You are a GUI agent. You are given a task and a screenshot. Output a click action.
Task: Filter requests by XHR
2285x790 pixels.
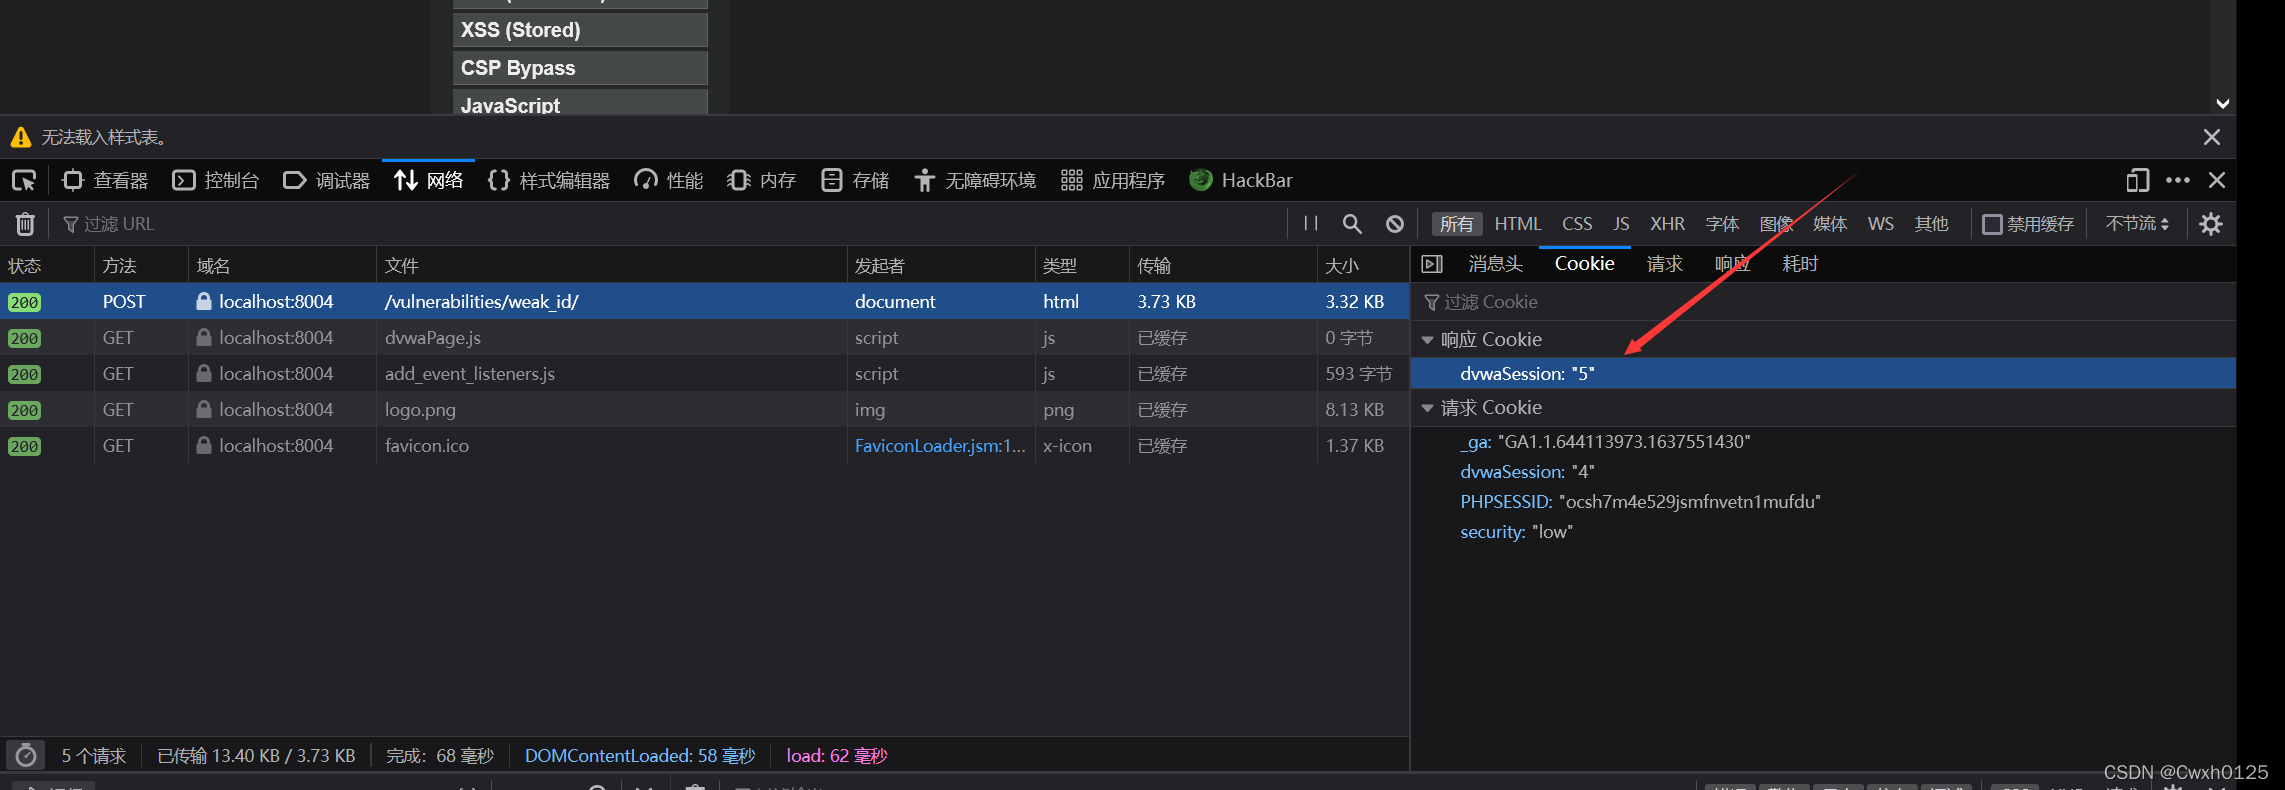[x=1667, y=224]
